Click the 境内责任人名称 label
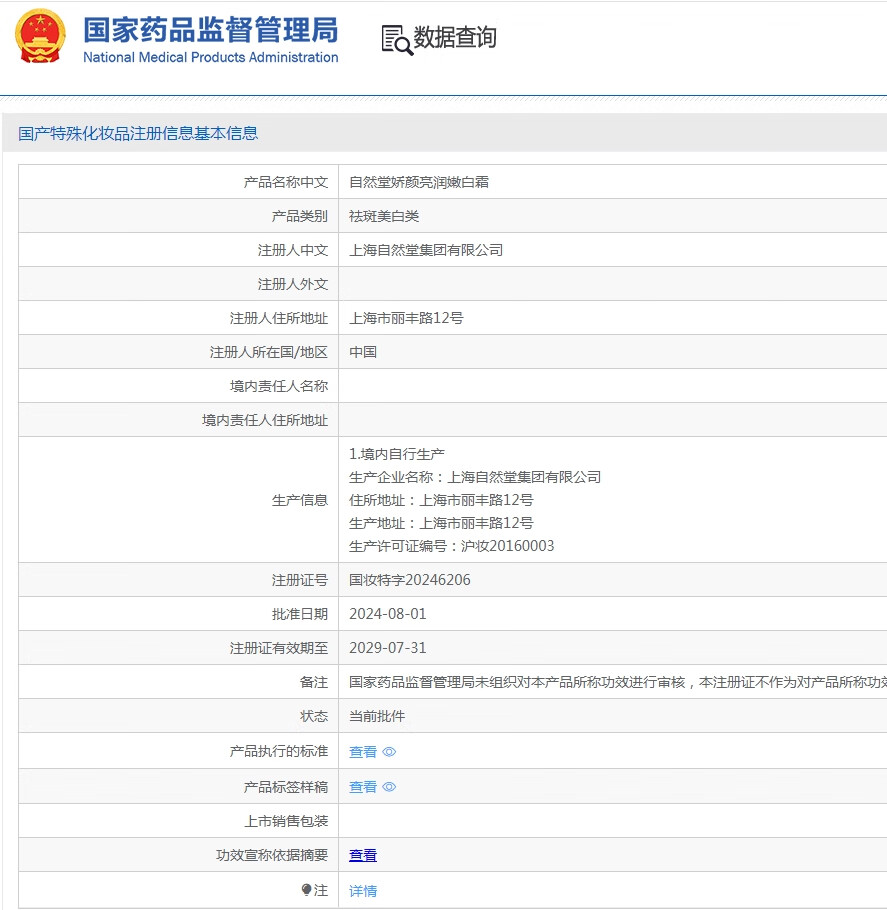Image resolution: width=887 pixels, height=910 pixels. (279, 386)
